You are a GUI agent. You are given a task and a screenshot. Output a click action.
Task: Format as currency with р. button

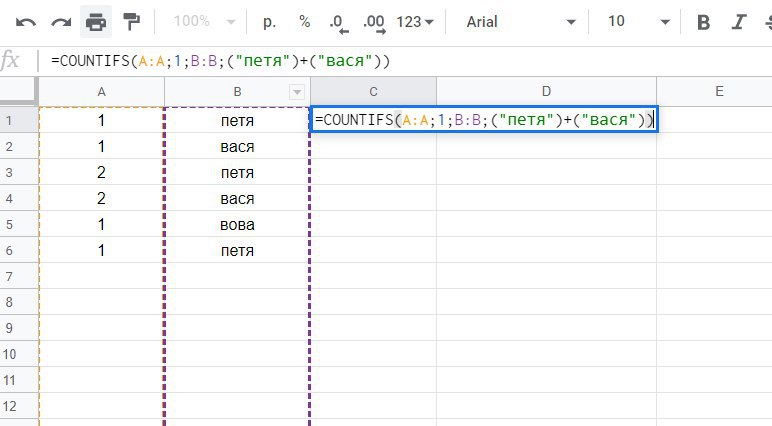[269, 22]
